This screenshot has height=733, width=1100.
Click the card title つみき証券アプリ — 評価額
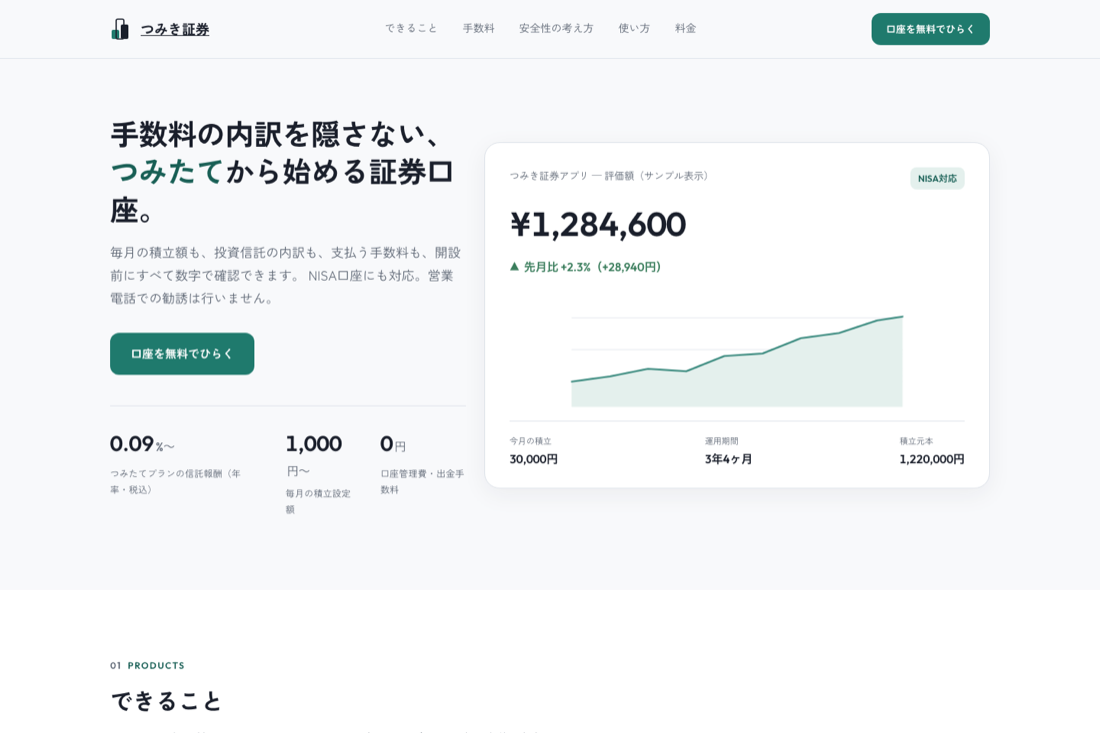[609, 176]
